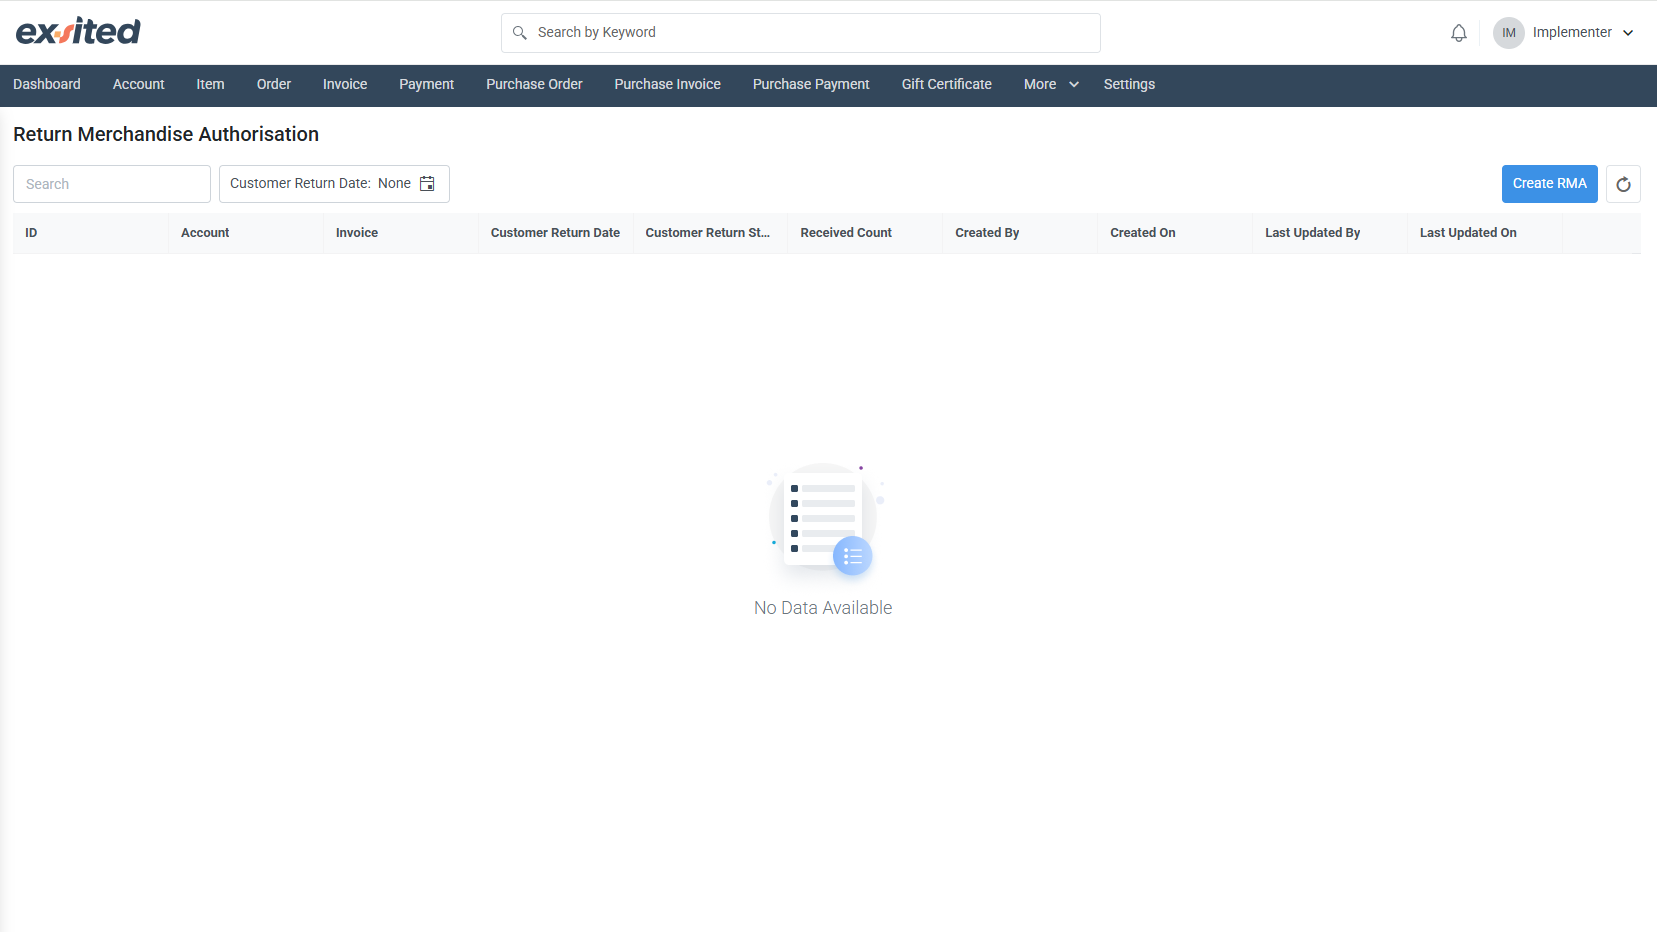Screen dimensions: 1657x932
Task: Open the Gift Certificate menu item
Action: click(946, 85)
